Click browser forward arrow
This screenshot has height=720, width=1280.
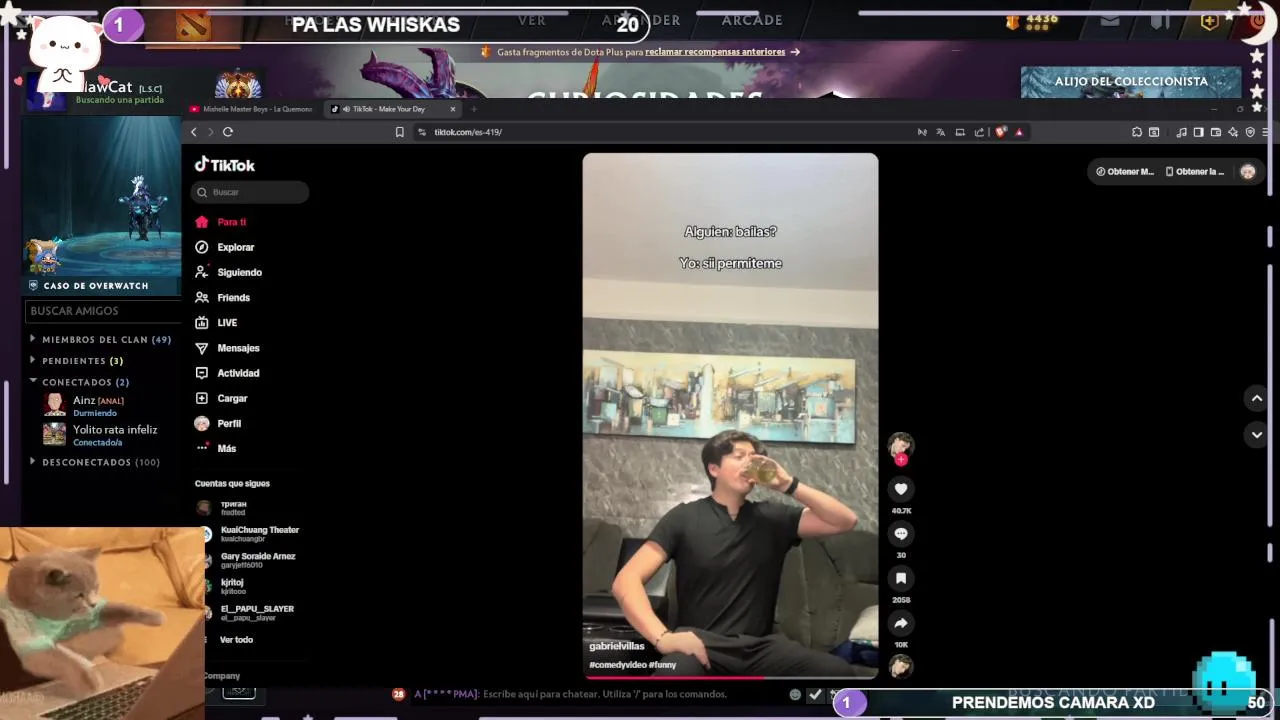coord(211,132)
